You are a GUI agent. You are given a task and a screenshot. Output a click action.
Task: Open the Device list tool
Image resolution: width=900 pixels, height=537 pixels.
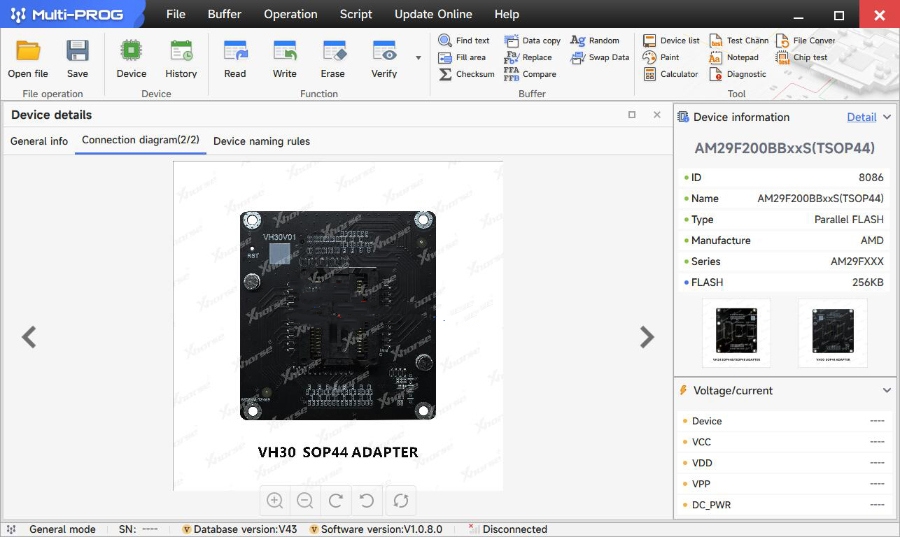(x=671, y=40)
